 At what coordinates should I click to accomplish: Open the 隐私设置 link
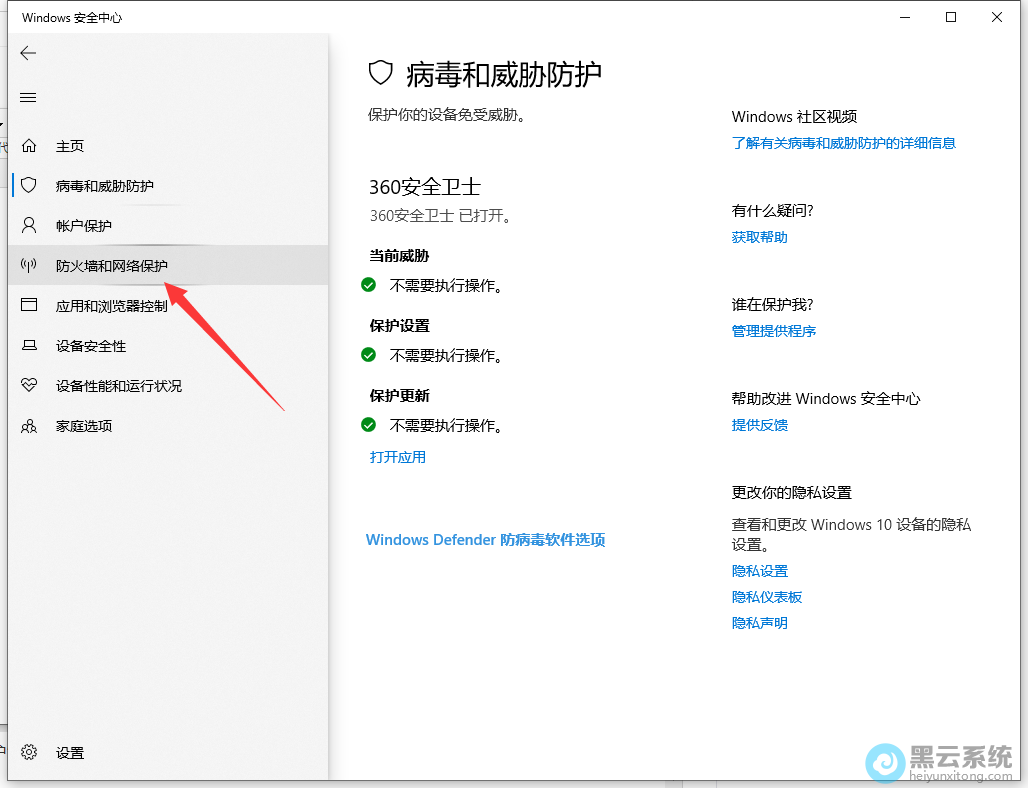tap(759, 571)
